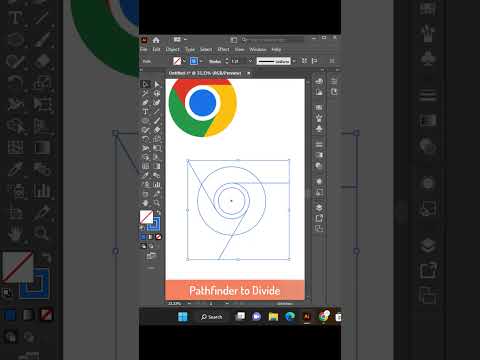Open the Select menu

pyautogui.click(x=206, y=49)
